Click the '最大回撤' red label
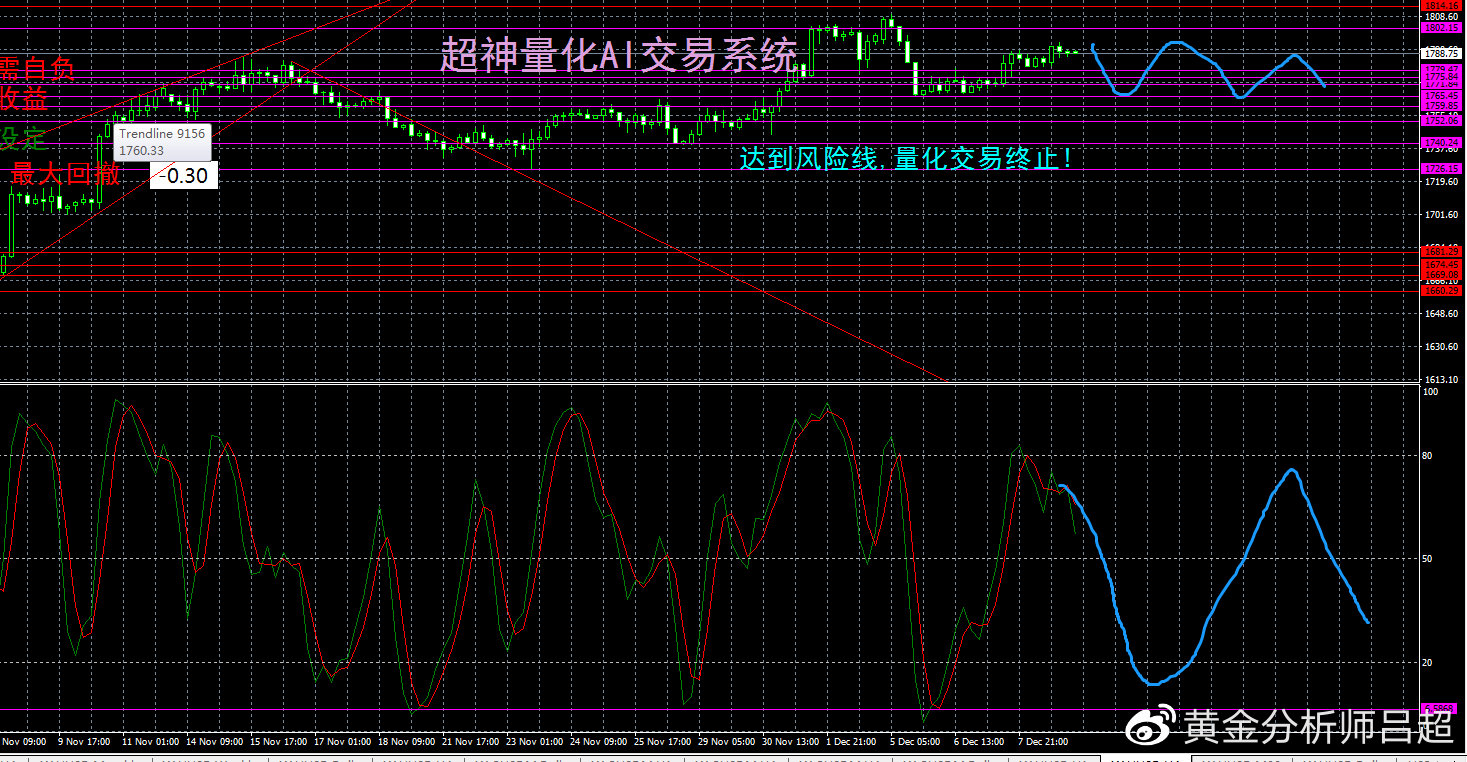The image size is (1467, 762). pyautogui.click(x=65, y=174)
